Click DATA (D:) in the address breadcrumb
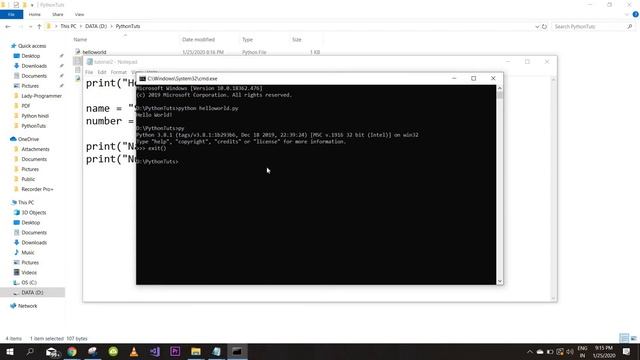 click(96, 26)
